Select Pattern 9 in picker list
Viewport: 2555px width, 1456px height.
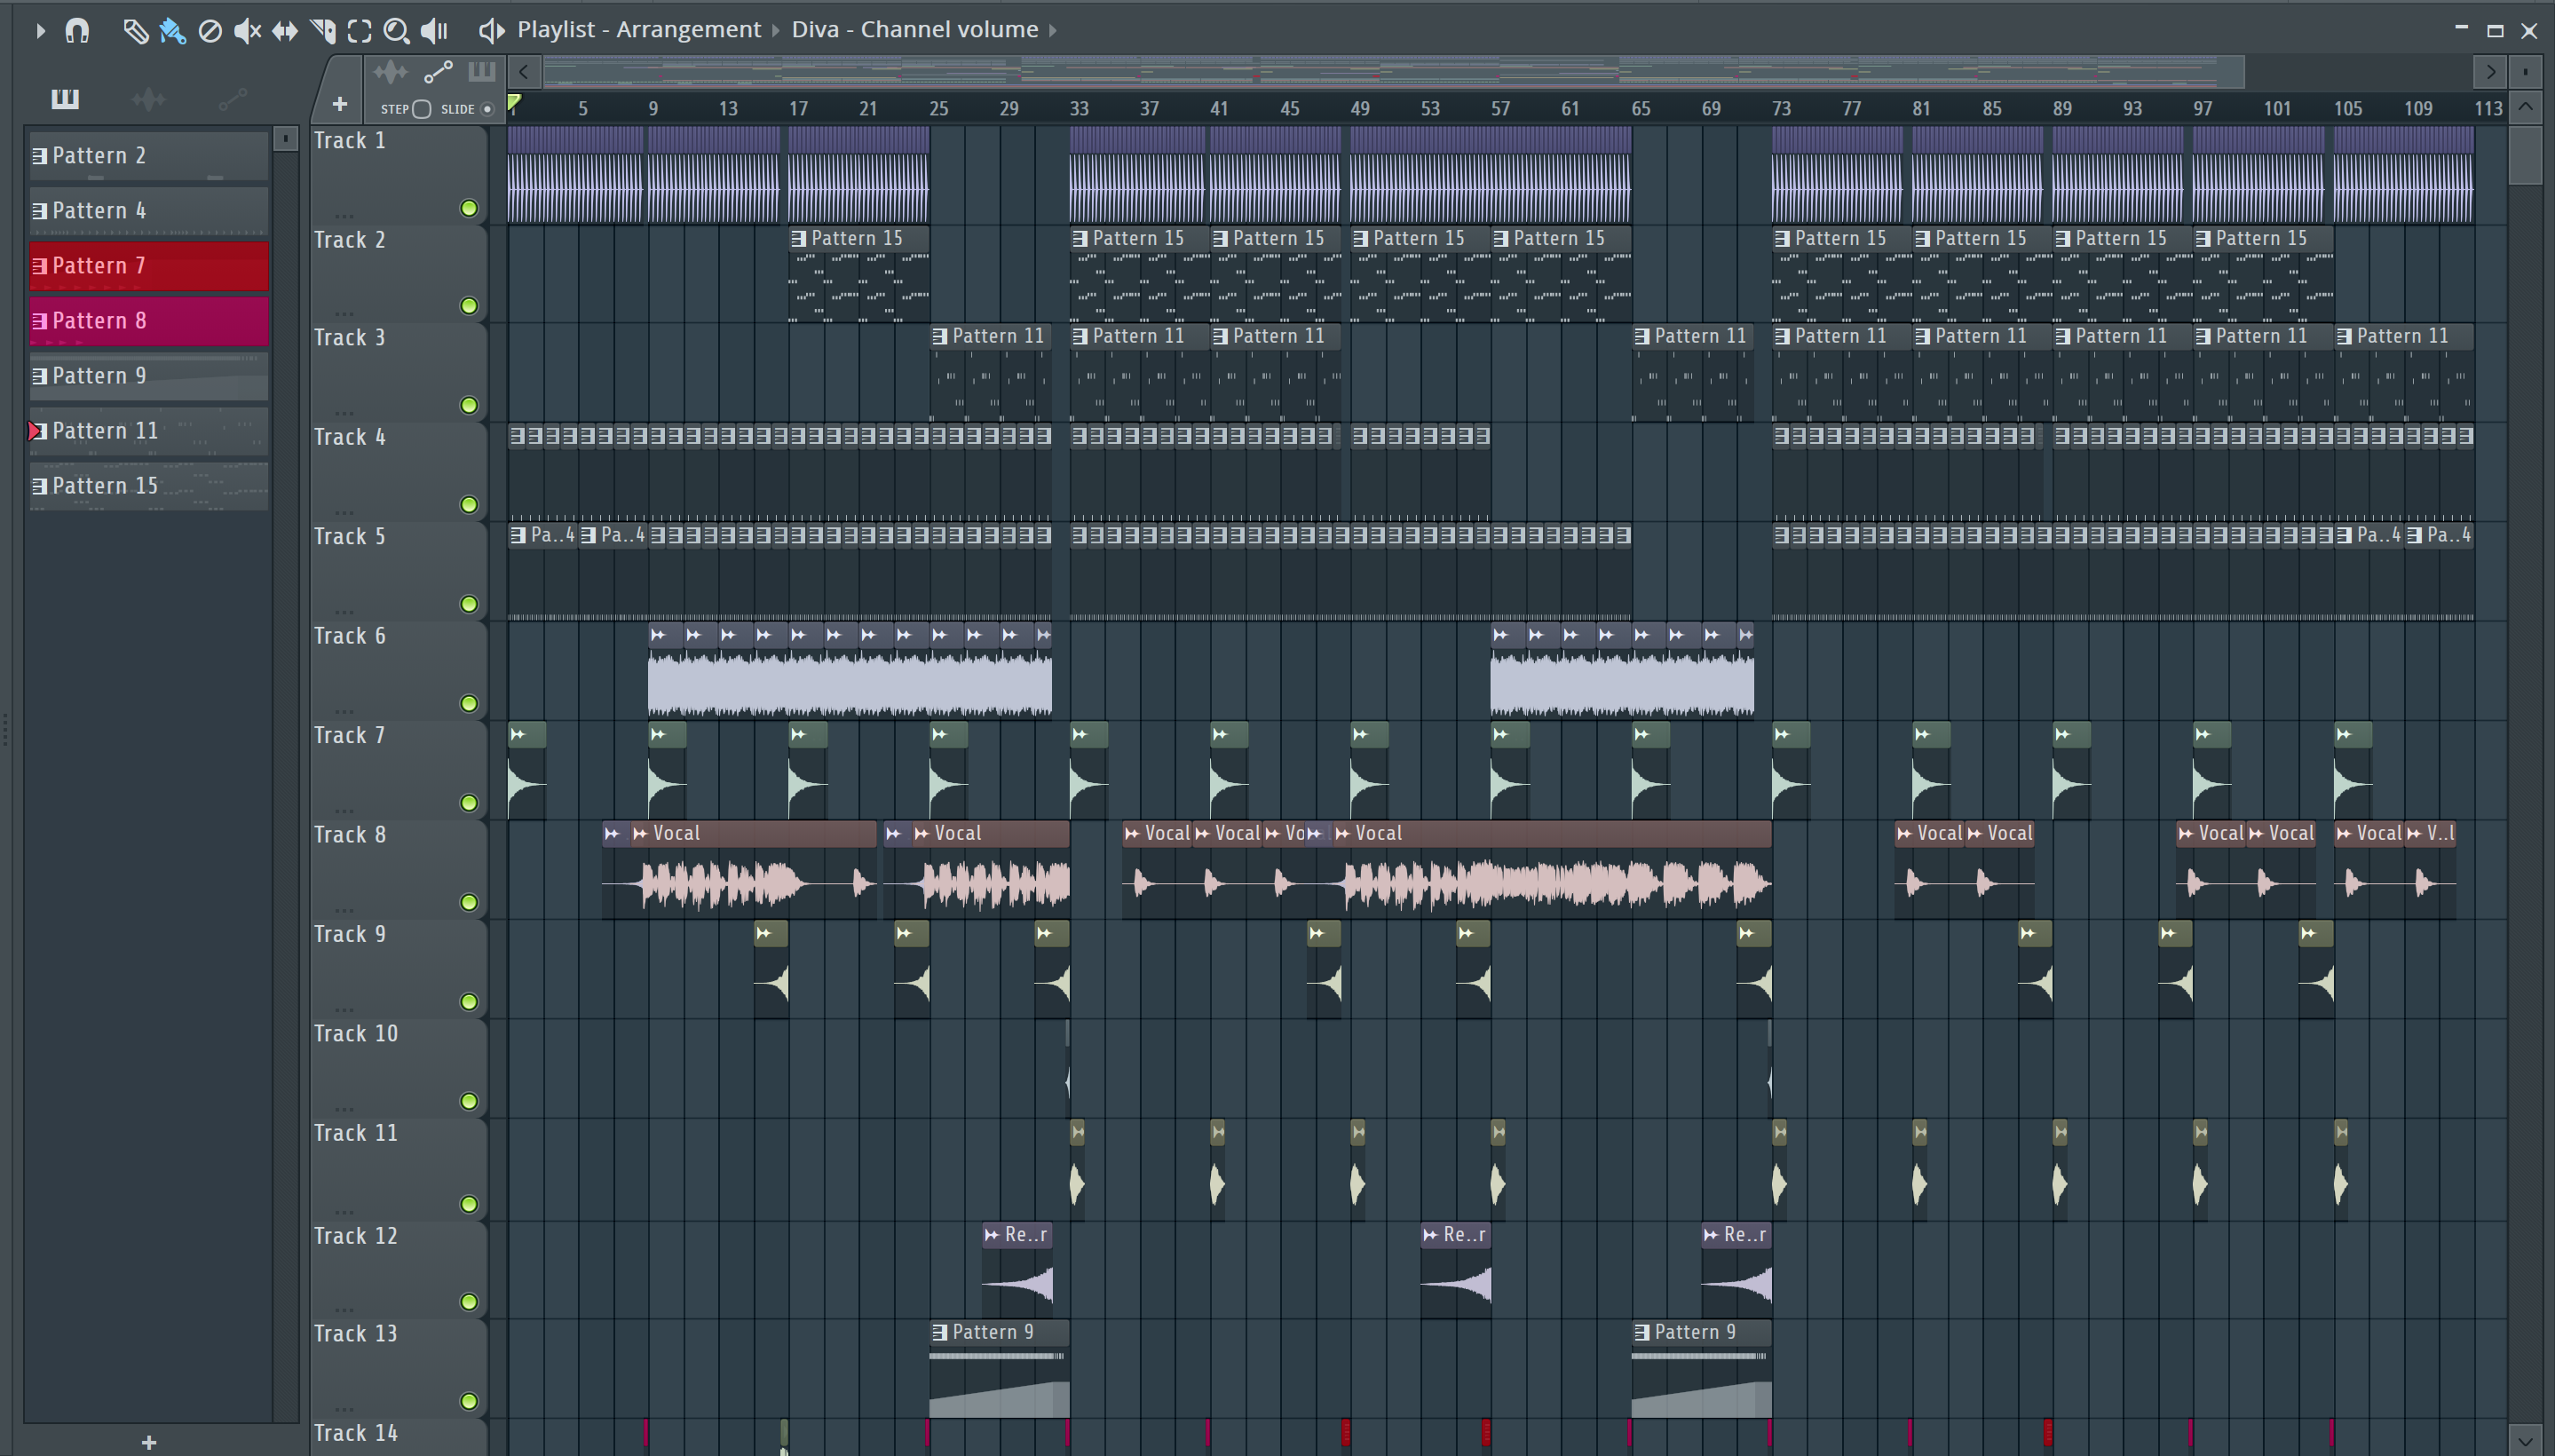click(149, 376)
